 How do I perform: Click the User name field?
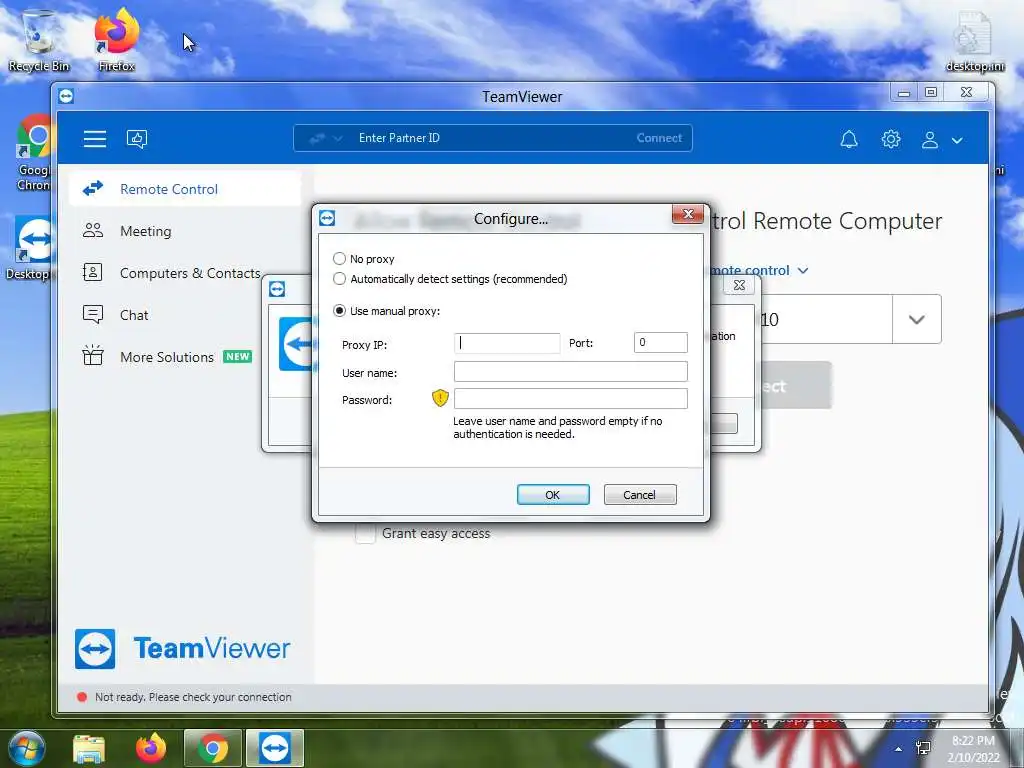pyautogui.click(x=571, y=372)
